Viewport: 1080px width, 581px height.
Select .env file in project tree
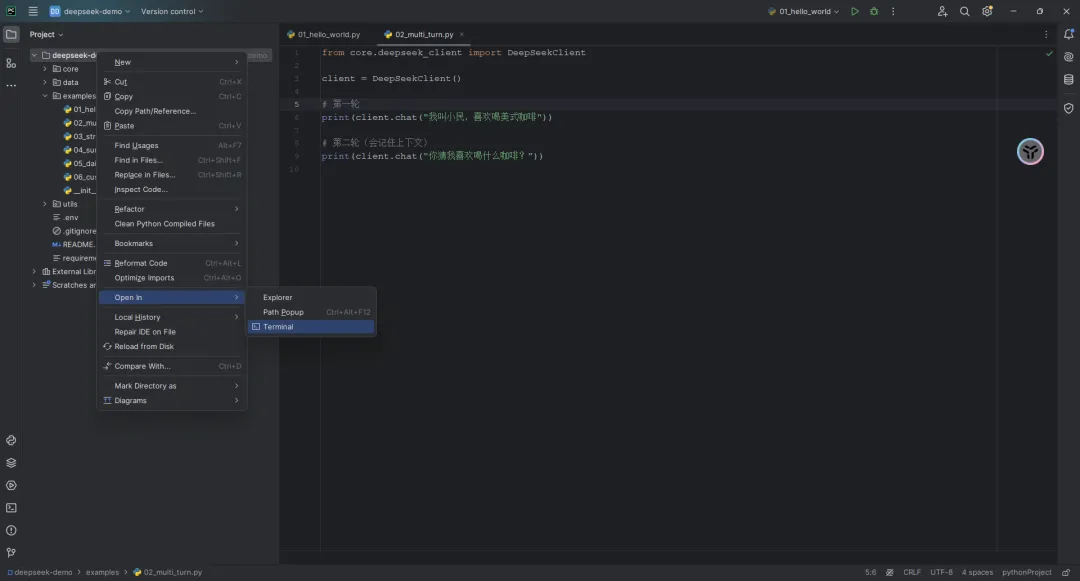pos(66,218)
